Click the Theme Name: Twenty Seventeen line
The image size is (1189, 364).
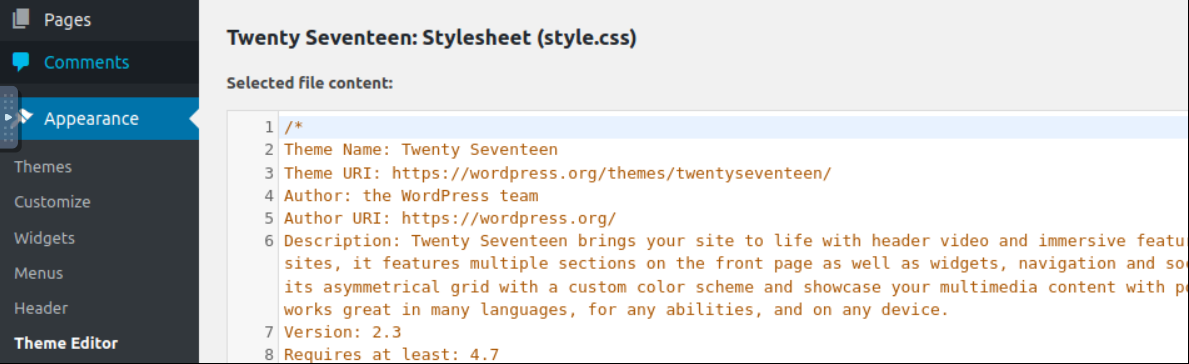(x=421, y=149)
